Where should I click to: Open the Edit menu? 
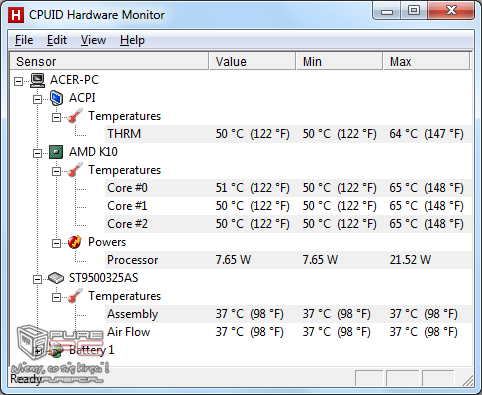(x=57, y=40)
